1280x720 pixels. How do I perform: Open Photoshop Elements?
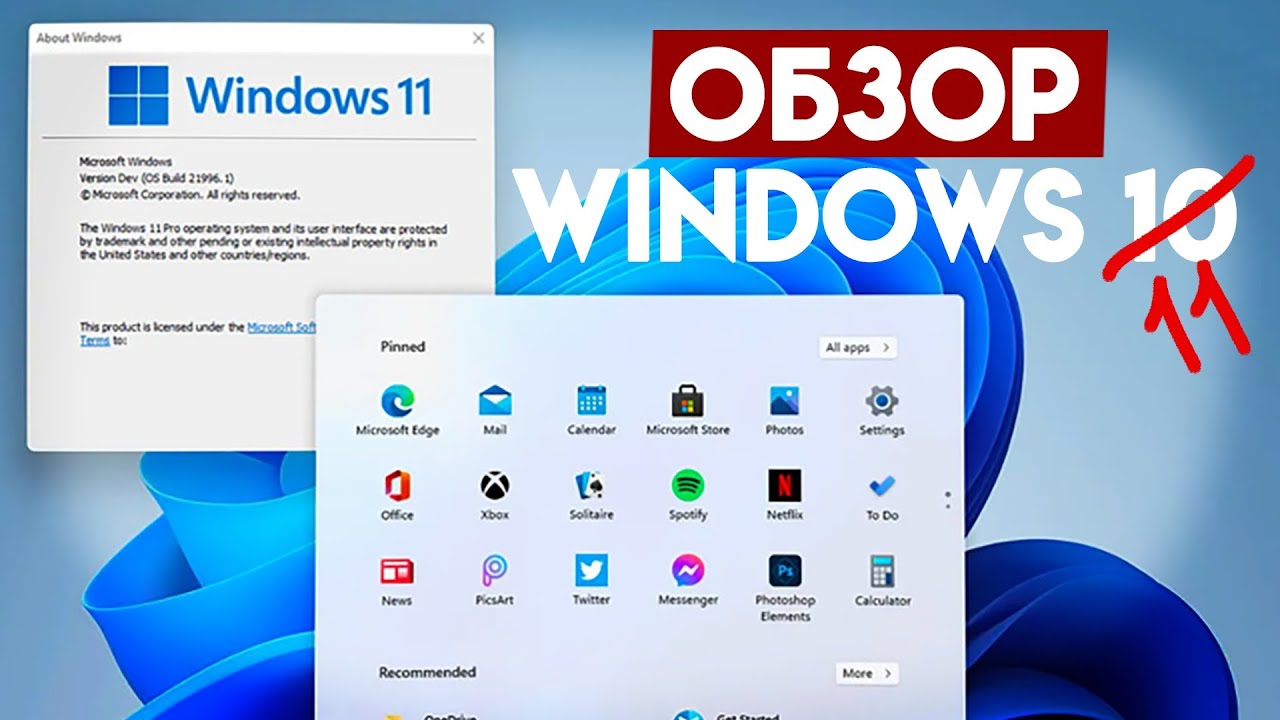pyautogui.click(x=784, y=589)
